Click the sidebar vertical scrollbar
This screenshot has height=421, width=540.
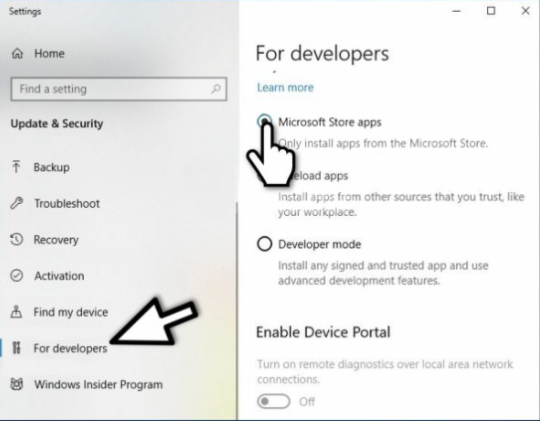(x=237, y=310)
